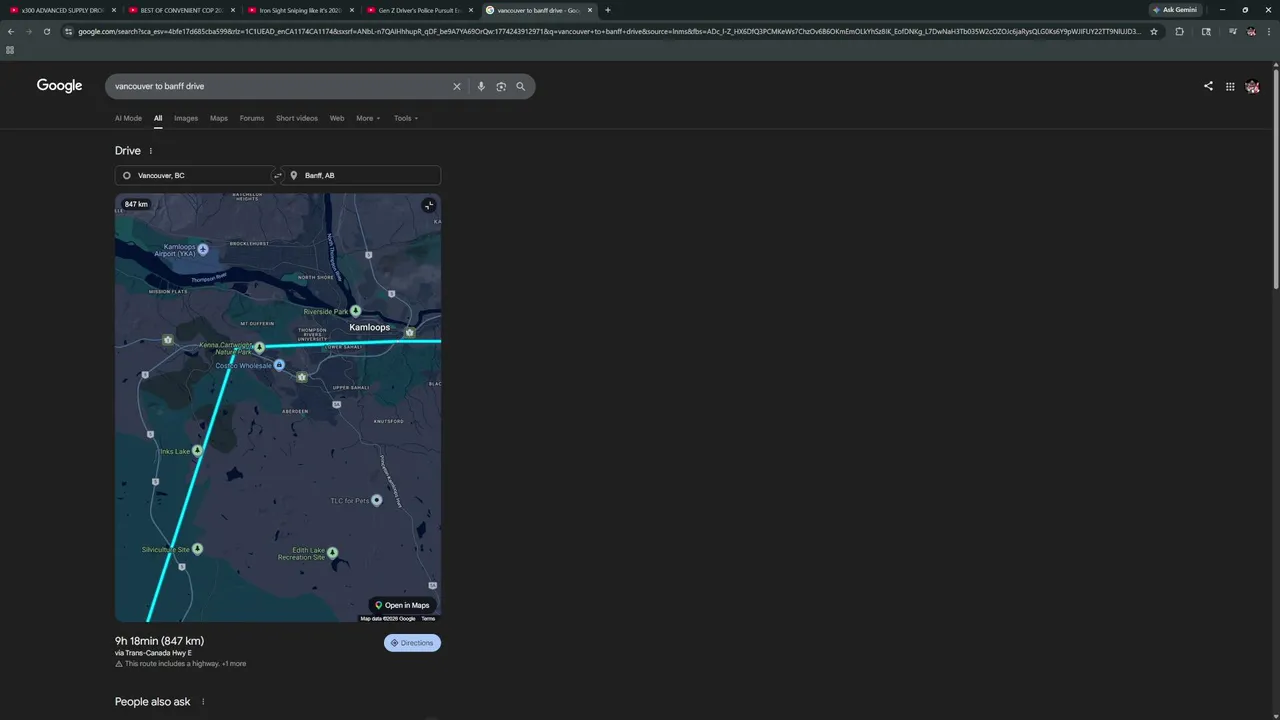Click the browser address bar URL
Screen dimensions: 1280x720
pos(610,31)
